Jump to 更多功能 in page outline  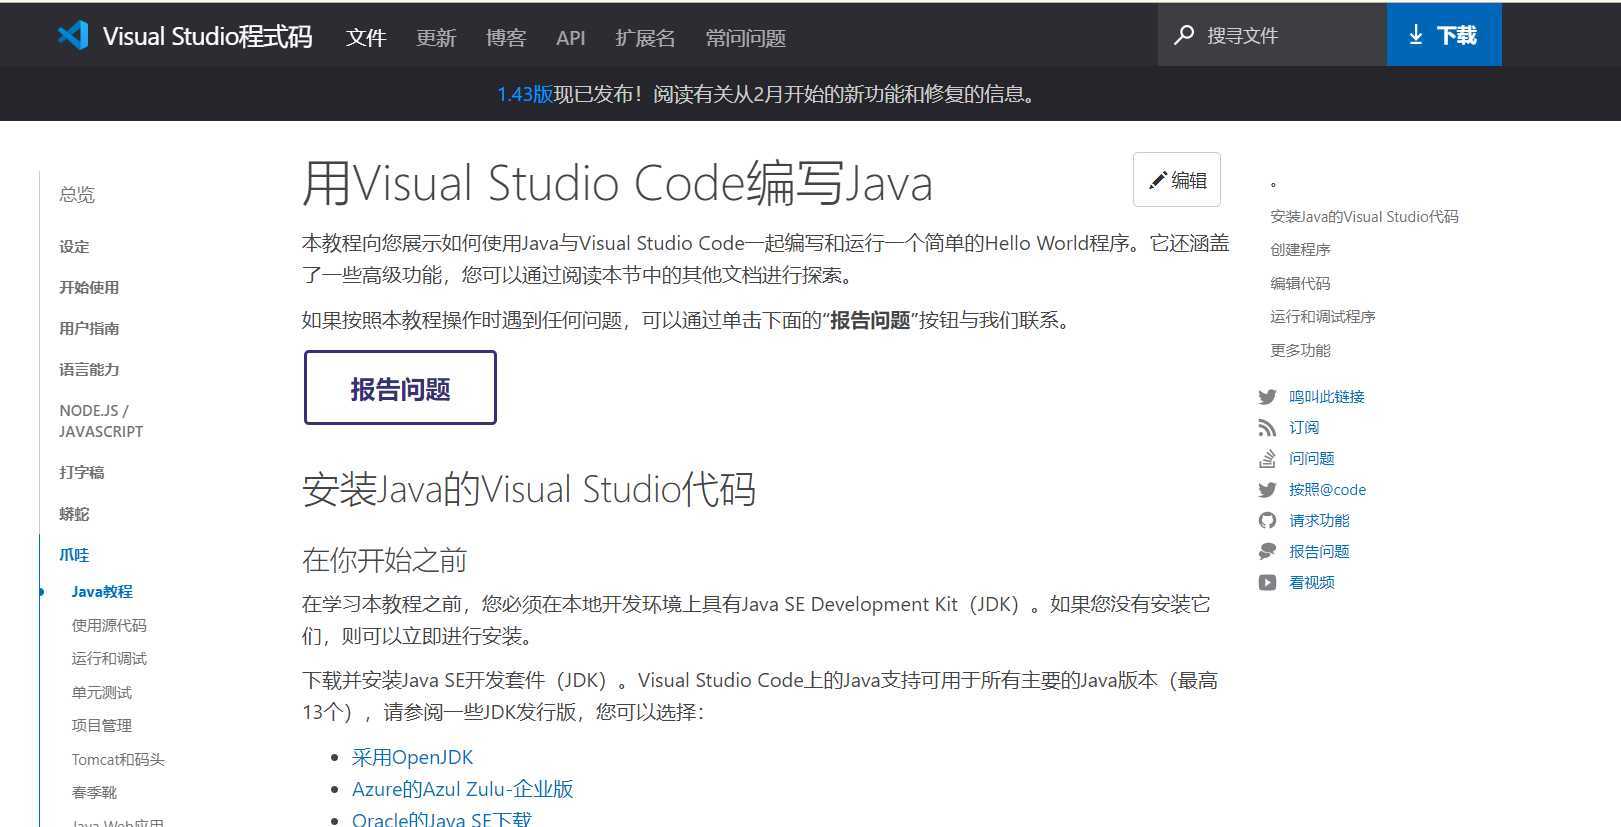[1300, 351]
